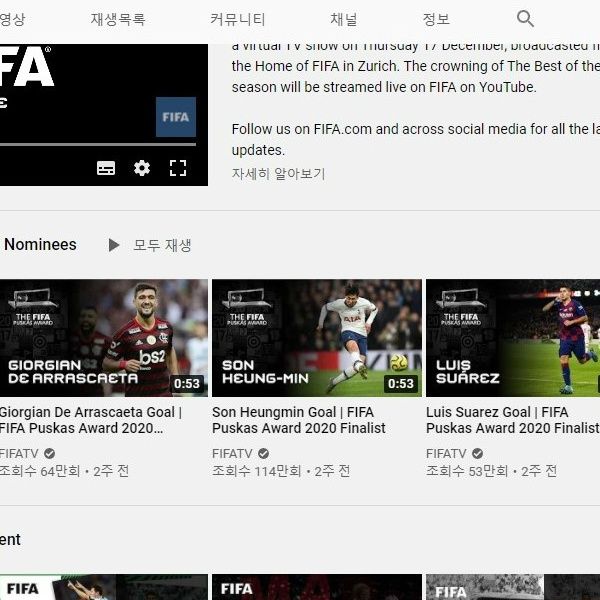This screenshot has height=600, width=600.
Task: Open the 재생목록 tab
Action: (x=118, y=19)
